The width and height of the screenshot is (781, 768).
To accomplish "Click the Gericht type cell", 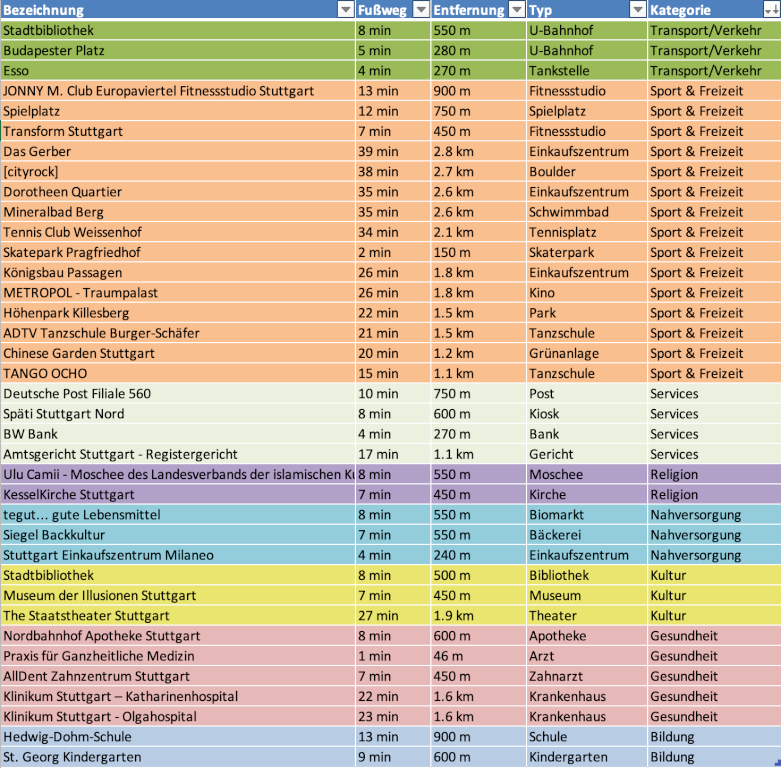I will (x=587, y=454).
